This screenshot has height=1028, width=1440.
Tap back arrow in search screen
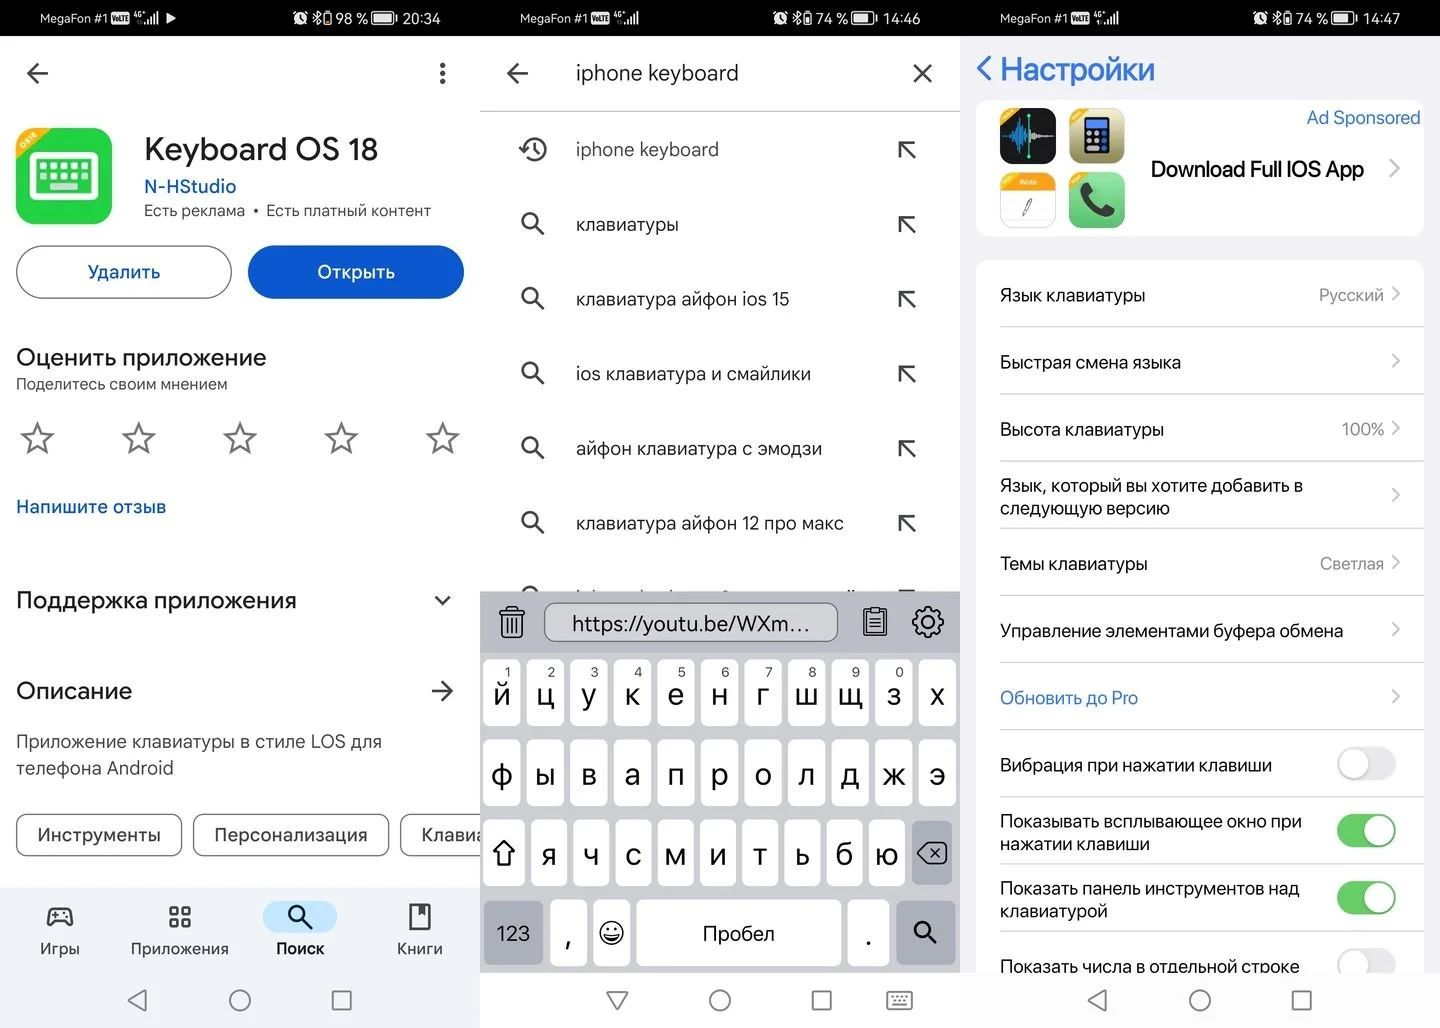click(518, 73)
